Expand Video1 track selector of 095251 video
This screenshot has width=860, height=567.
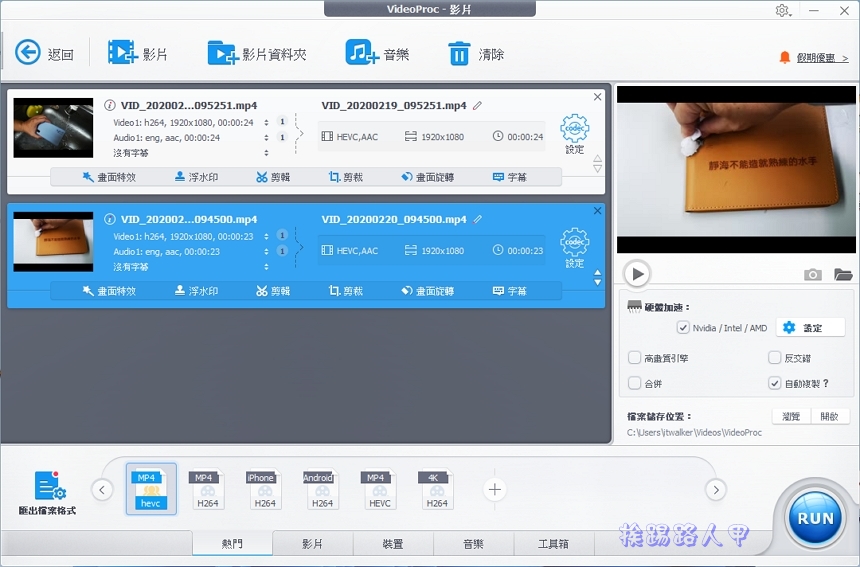pyautogui.click(x=267, y=122)
